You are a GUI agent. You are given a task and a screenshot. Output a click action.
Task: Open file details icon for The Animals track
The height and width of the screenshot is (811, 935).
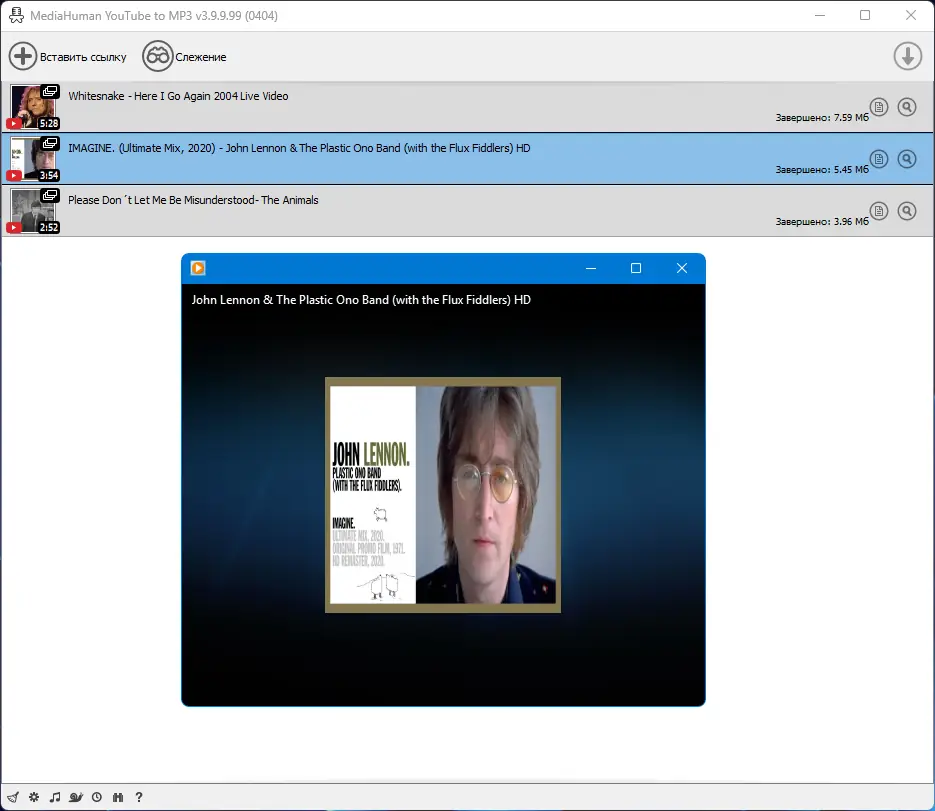pyautogui.click(x=879, y=211)
